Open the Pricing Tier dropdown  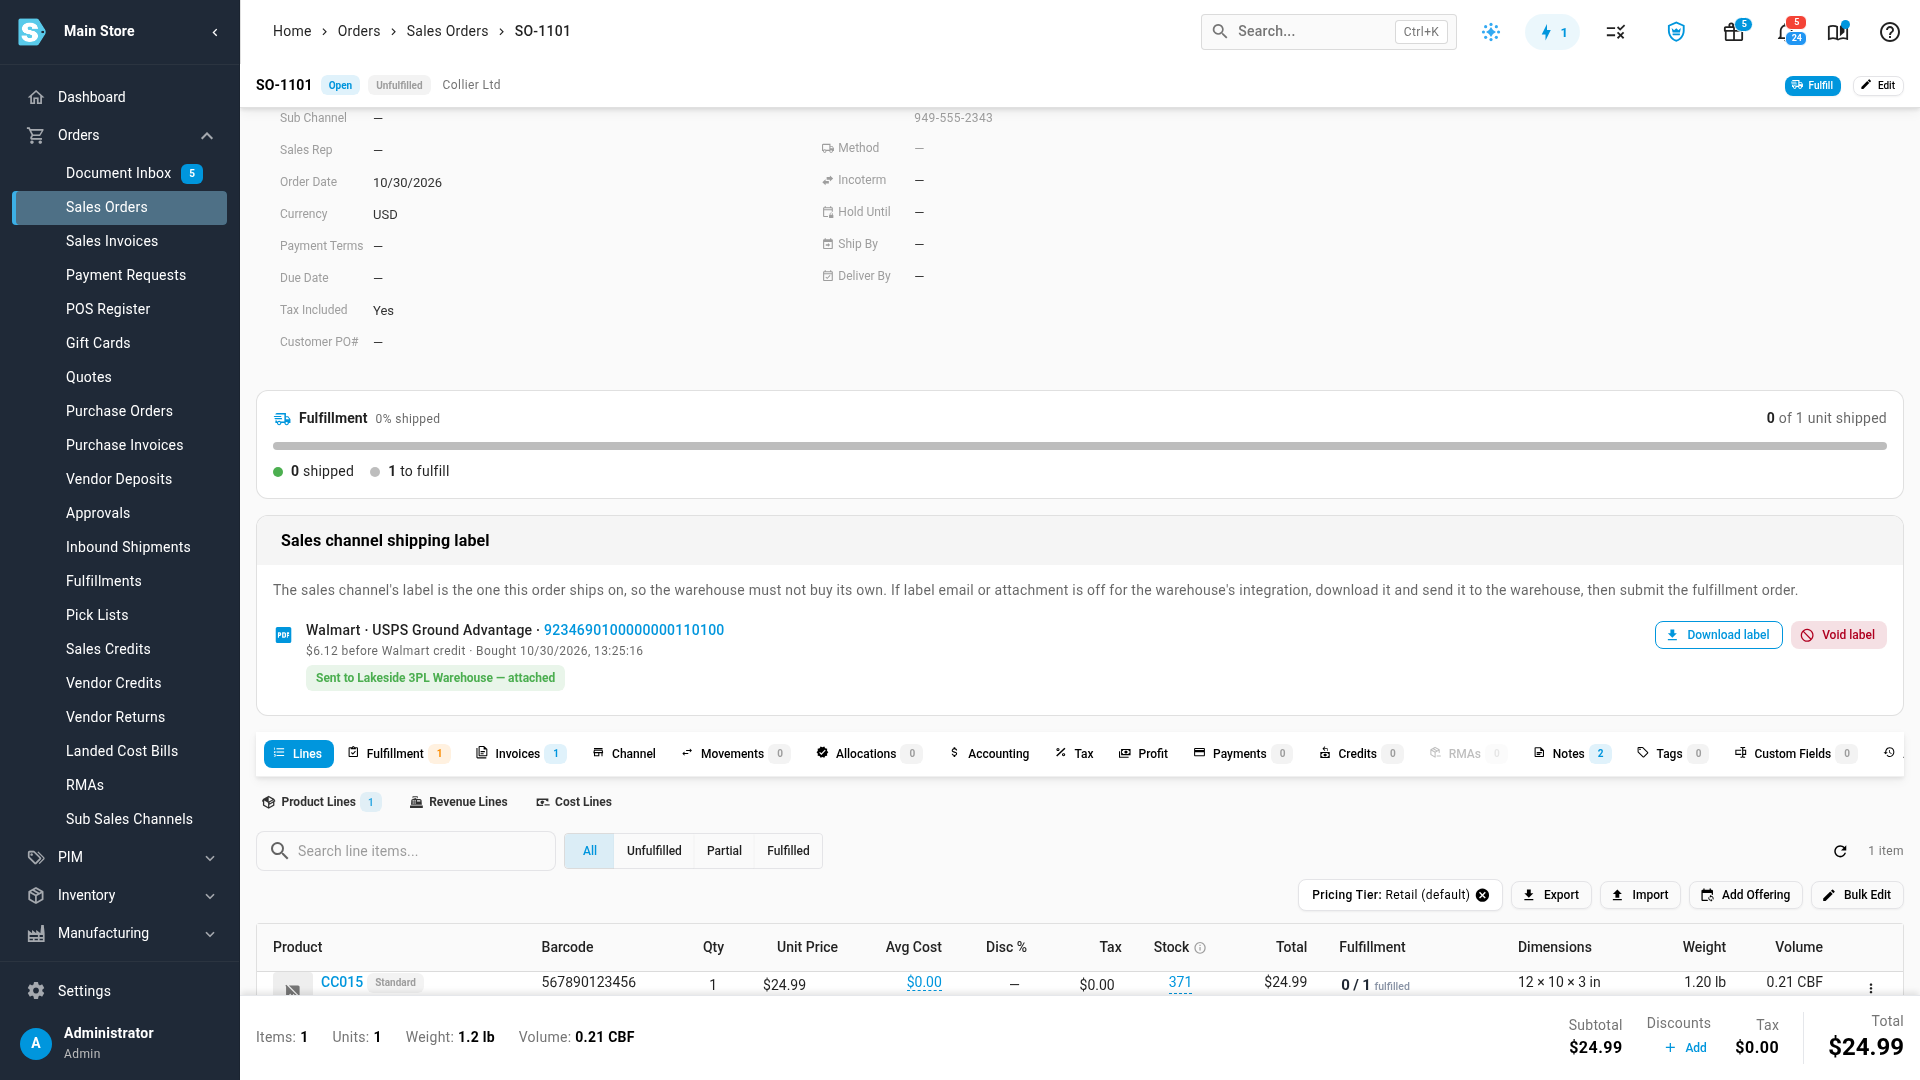[1400, 895]
